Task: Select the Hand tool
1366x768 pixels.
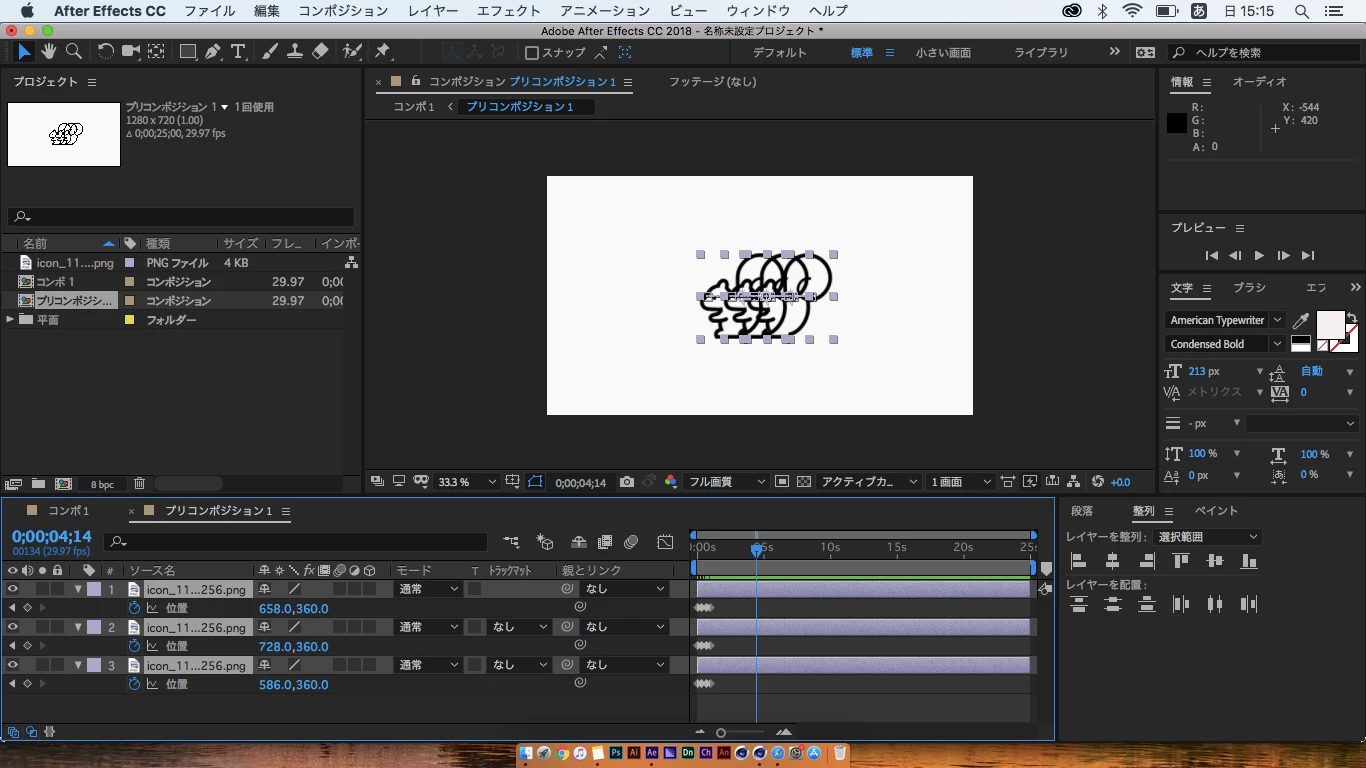Action: tap(49, 52)
